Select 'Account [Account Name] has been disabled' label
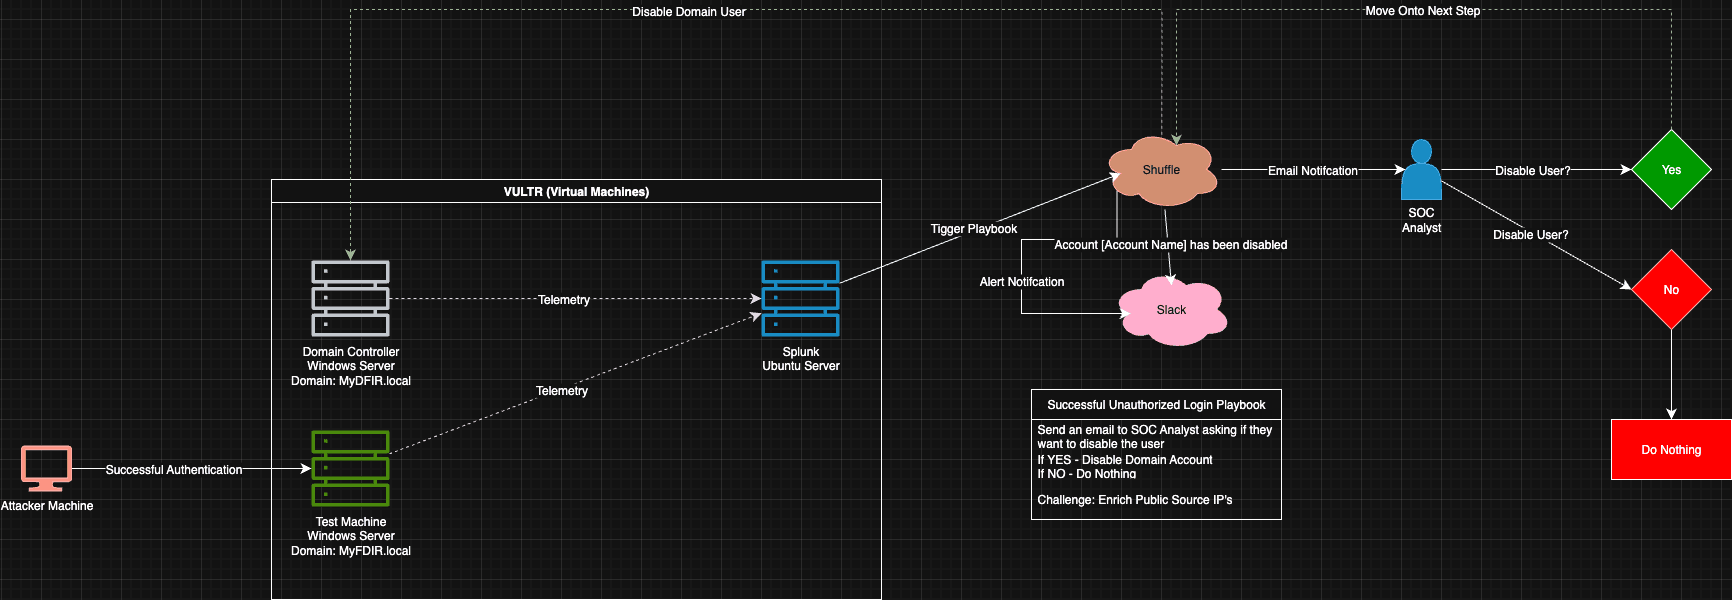 1171,245
